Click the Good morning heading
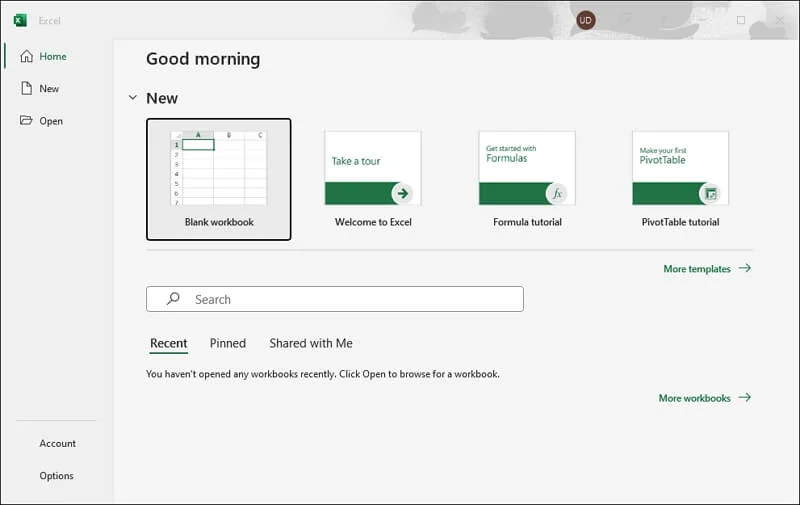The image size is (800, 505). point(203,59)
